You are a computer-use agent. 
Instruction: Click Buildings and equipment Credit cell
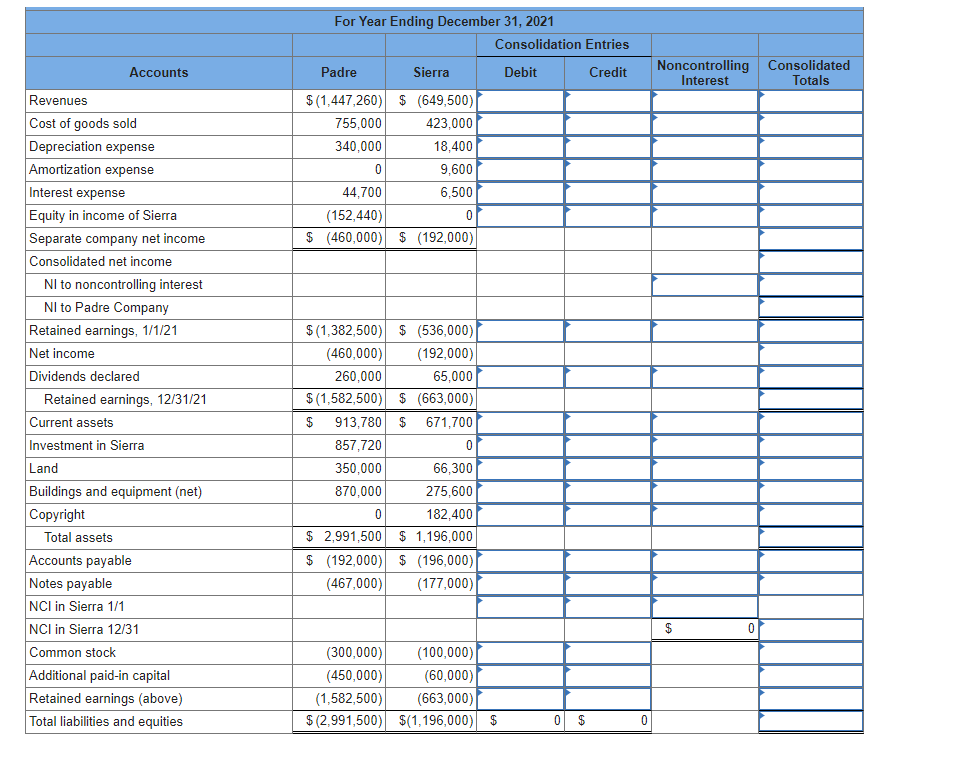pyautogui.click(x=608, y=493)
